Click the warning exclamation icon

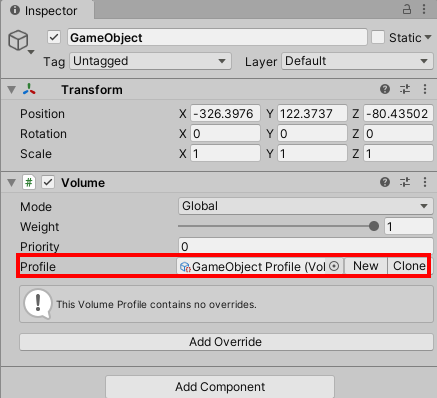(38, 303)
